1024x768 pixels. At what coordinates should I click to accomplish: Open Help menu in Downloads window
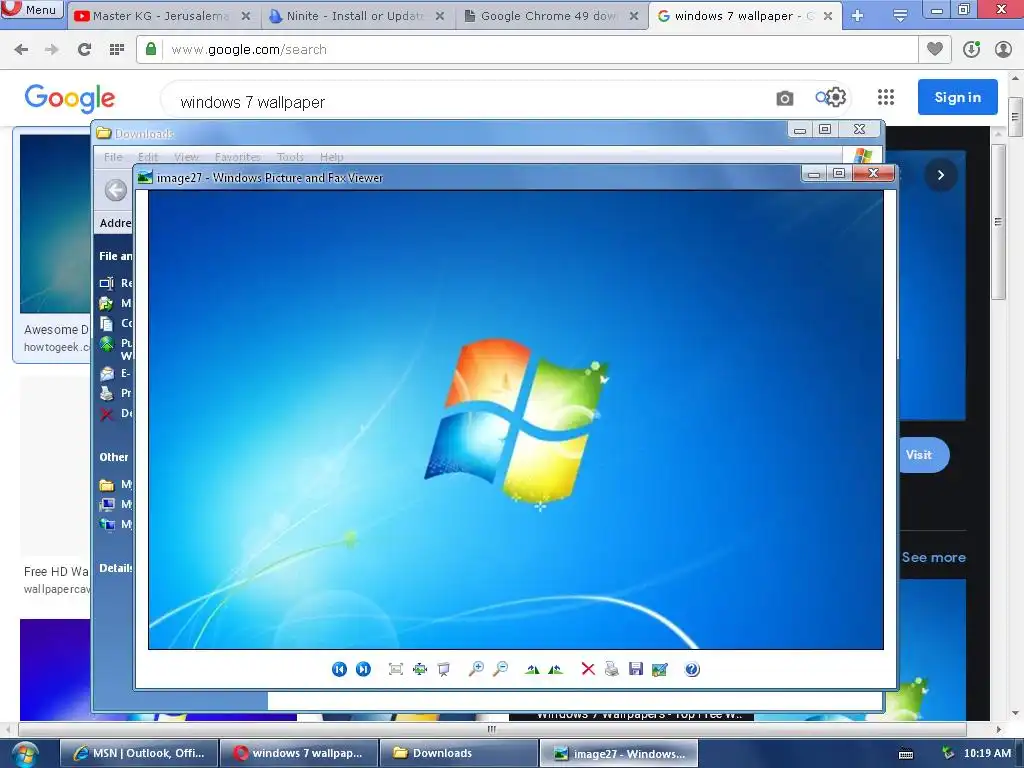(x=331, y=157)
